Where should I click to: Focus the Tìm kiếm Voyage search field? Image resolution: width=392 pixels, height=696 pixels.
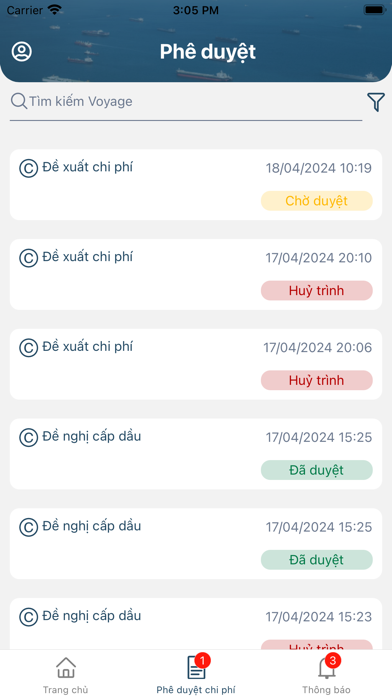click(x=186, y=102)
